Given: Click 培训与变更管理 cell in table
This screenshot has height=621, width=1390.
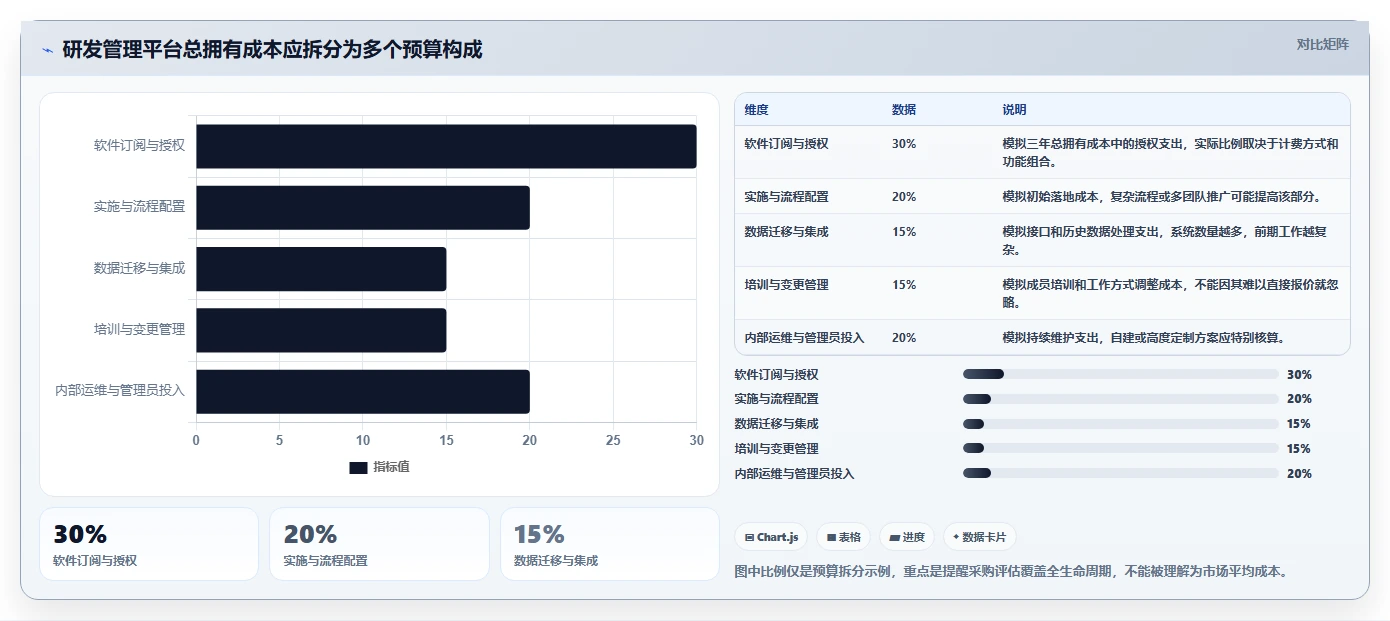Looking at the screenshot, I should coord(786,285).
